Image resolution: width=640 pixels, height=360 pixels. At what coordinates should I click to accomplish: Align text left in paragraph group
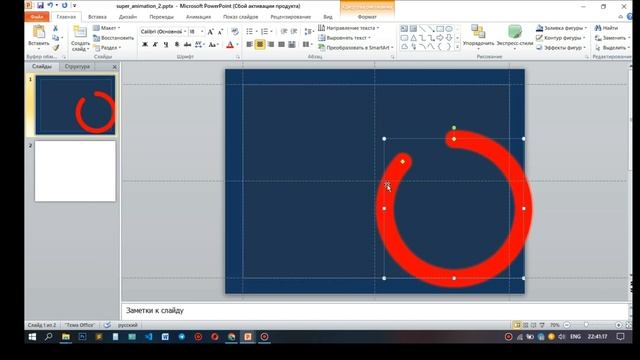(x=249, y=44)
